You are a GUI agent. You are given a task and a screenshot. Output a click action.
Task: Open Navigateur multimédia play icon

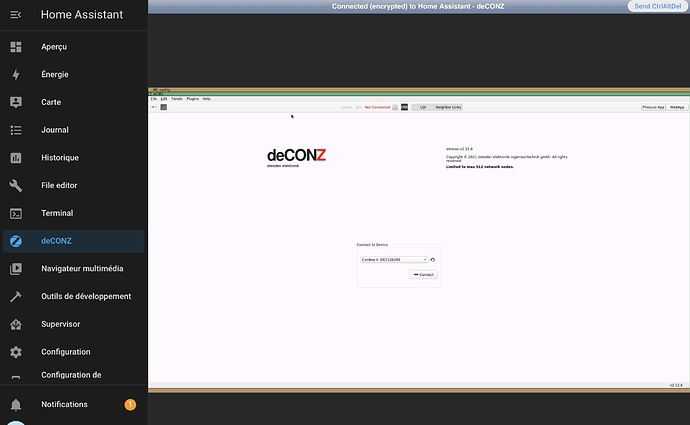pos(16,269)
